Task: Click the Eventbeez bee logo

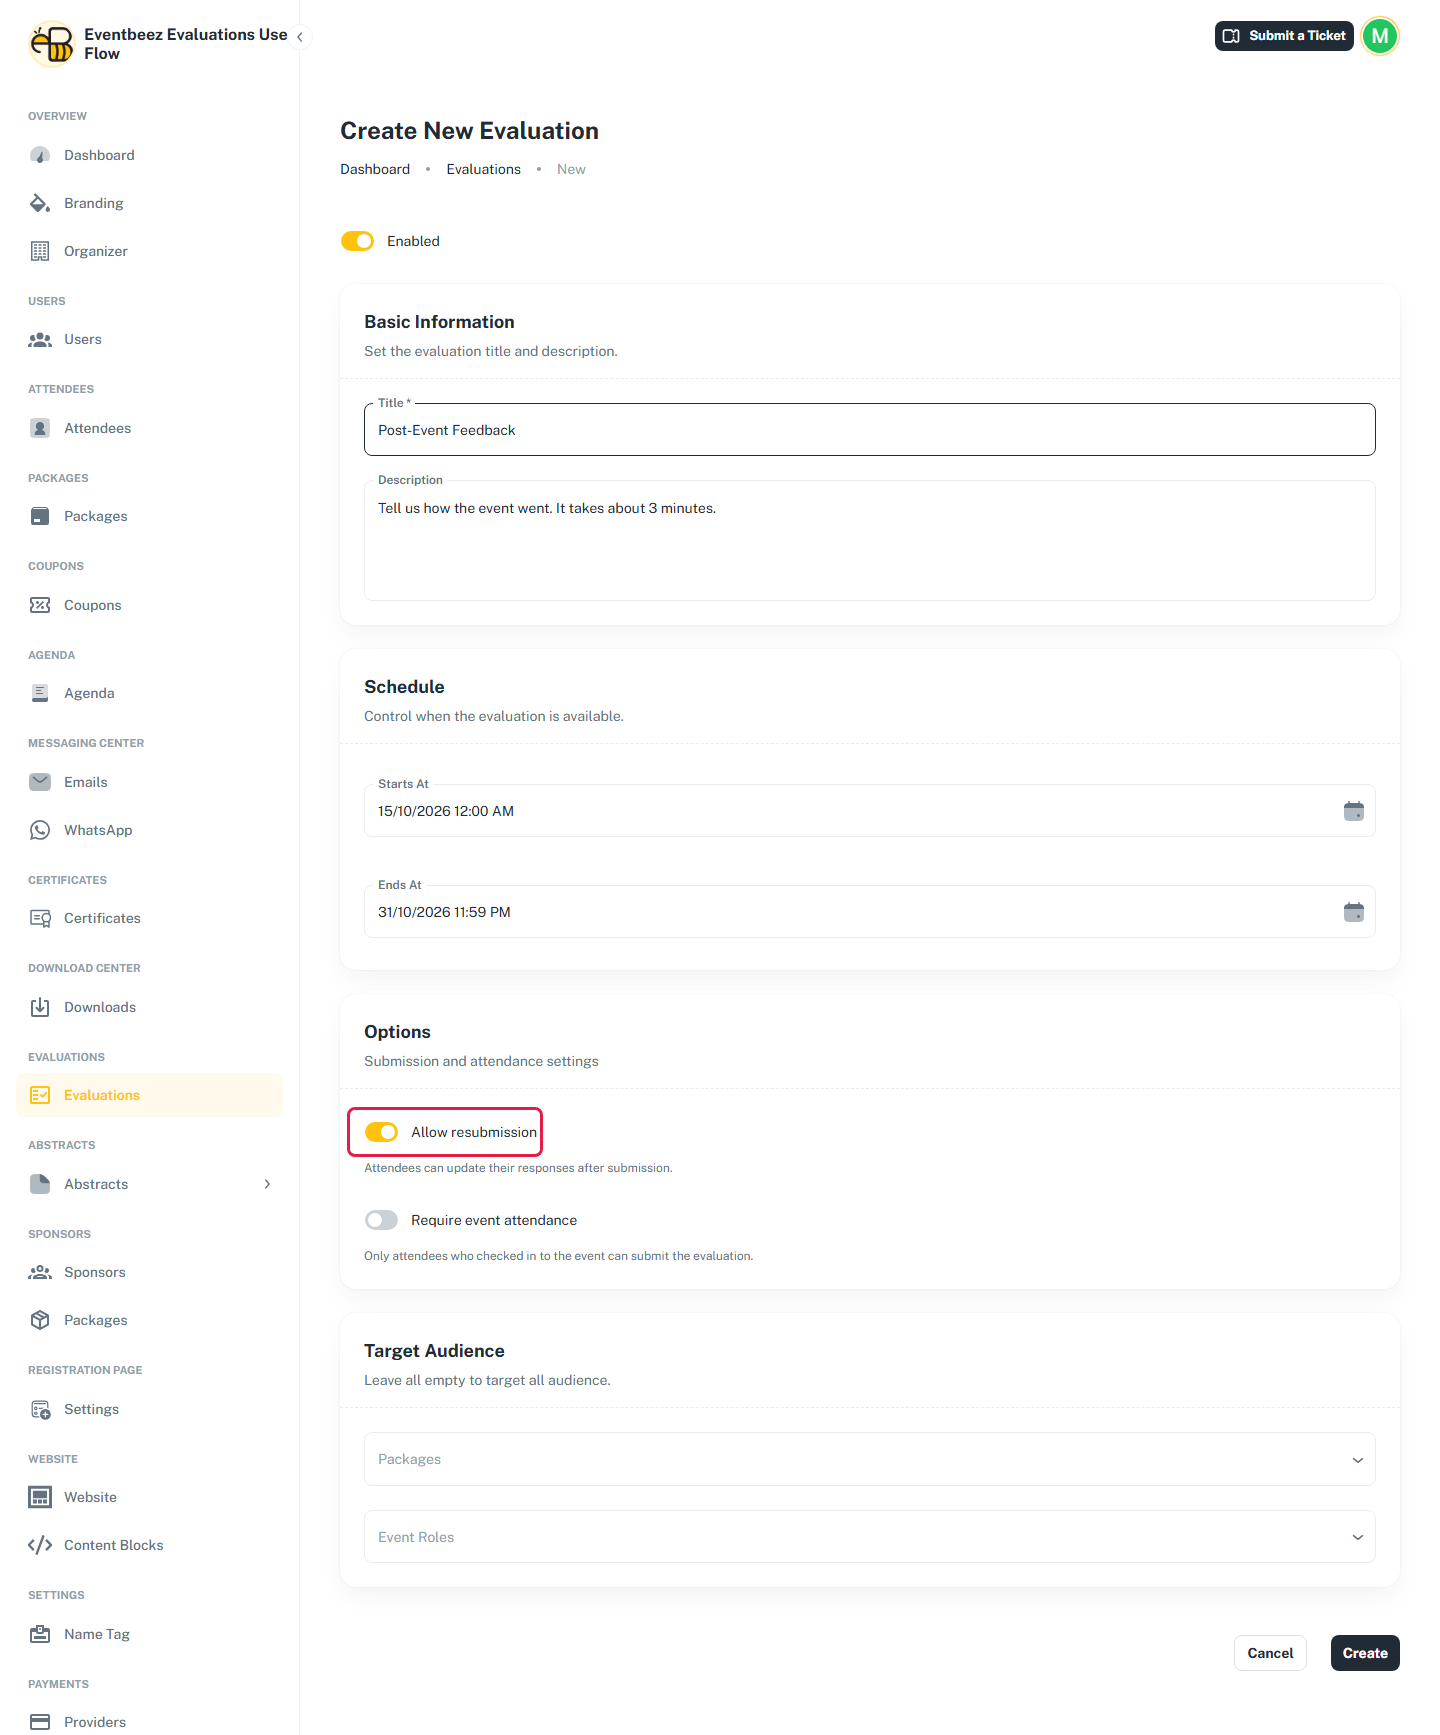Action: click(x=51, y=44)
